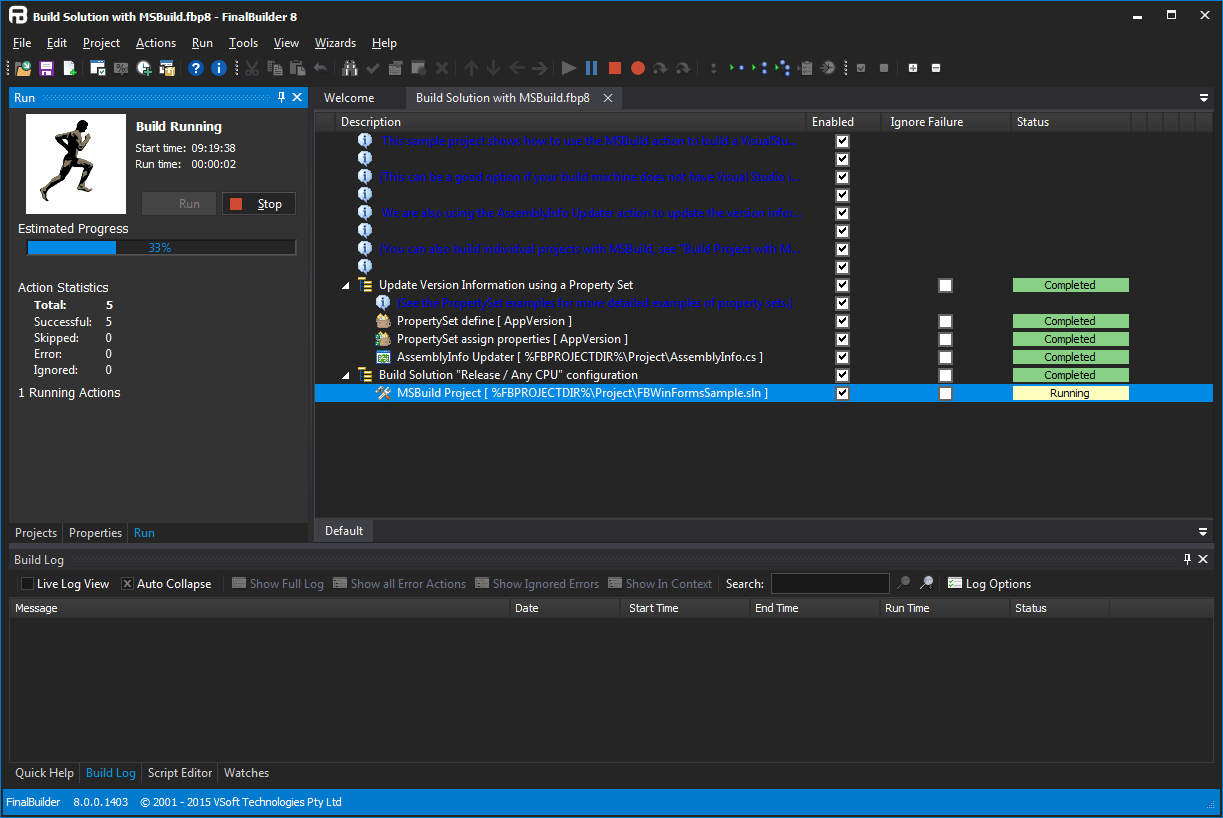Open the Watches tab
Screen dimensions: 1223x818
click(246, 773)
